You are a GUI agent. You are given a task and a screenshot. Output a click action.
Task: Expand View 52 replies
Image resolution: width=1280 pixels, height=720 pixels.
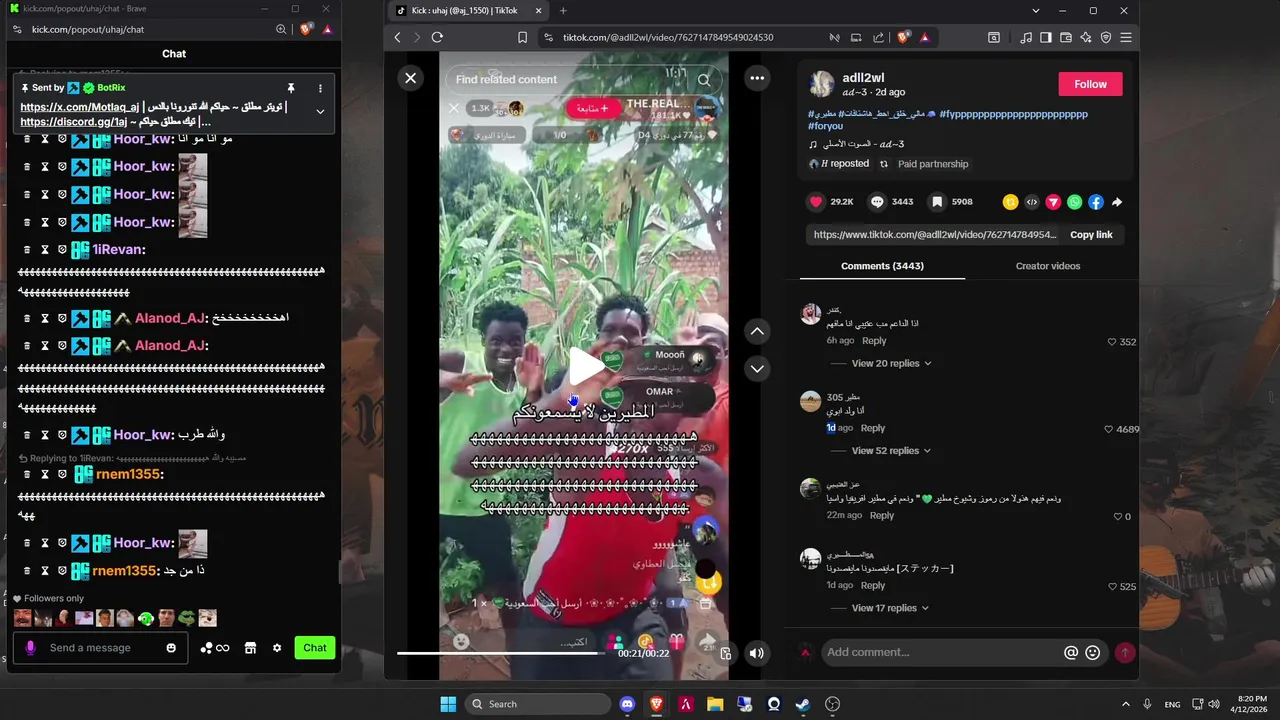pos(891,451)
